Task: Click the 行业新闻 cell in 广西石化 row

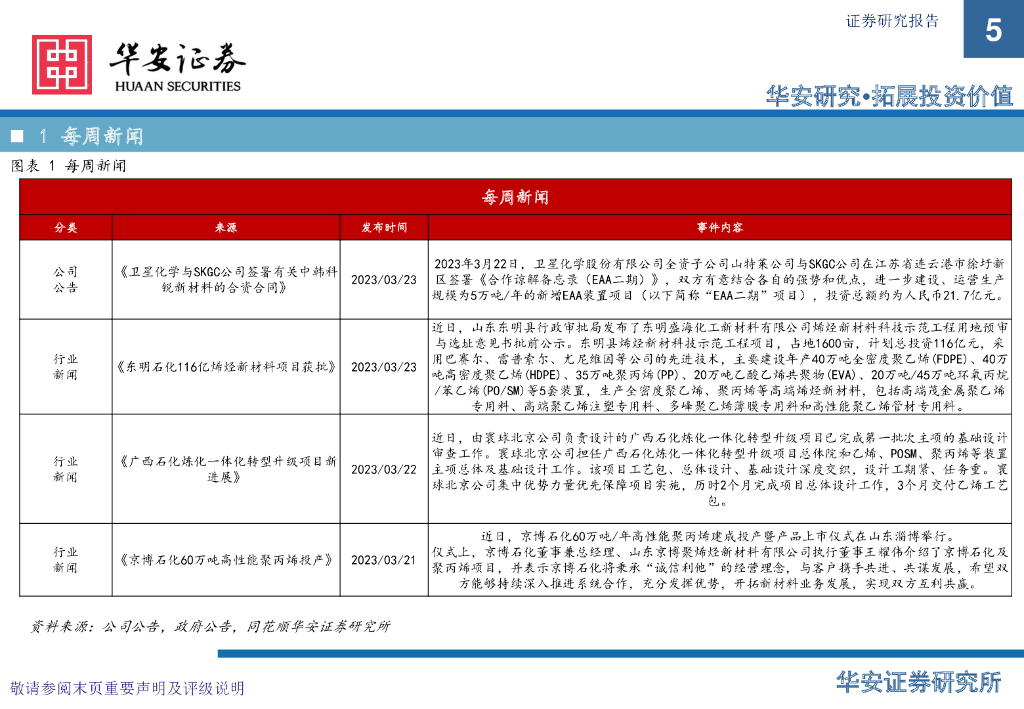Action: coord(66,469)
